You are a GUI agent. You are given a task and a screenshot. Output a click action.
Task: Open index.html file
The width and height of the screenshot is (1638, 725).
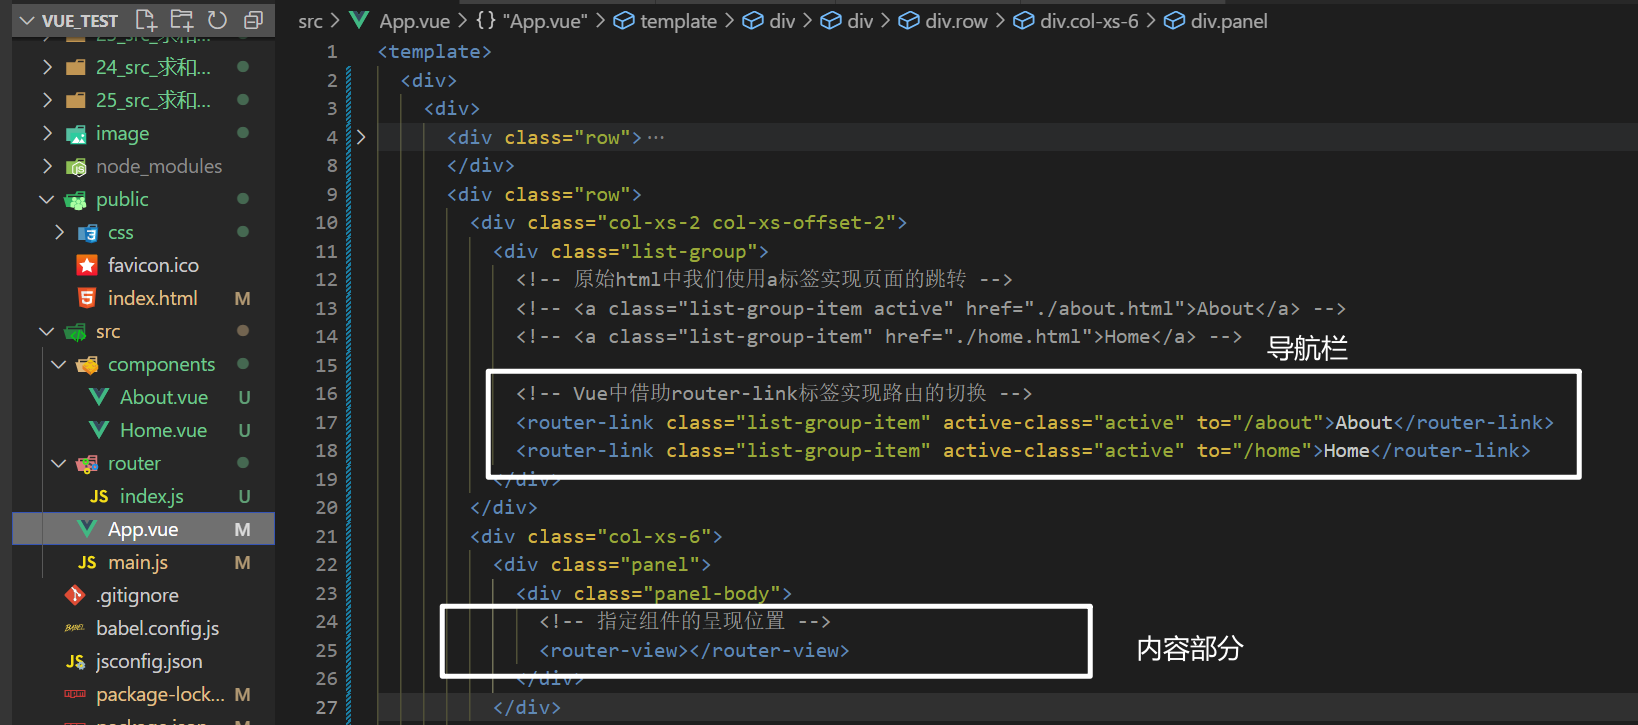click(153, 298)
